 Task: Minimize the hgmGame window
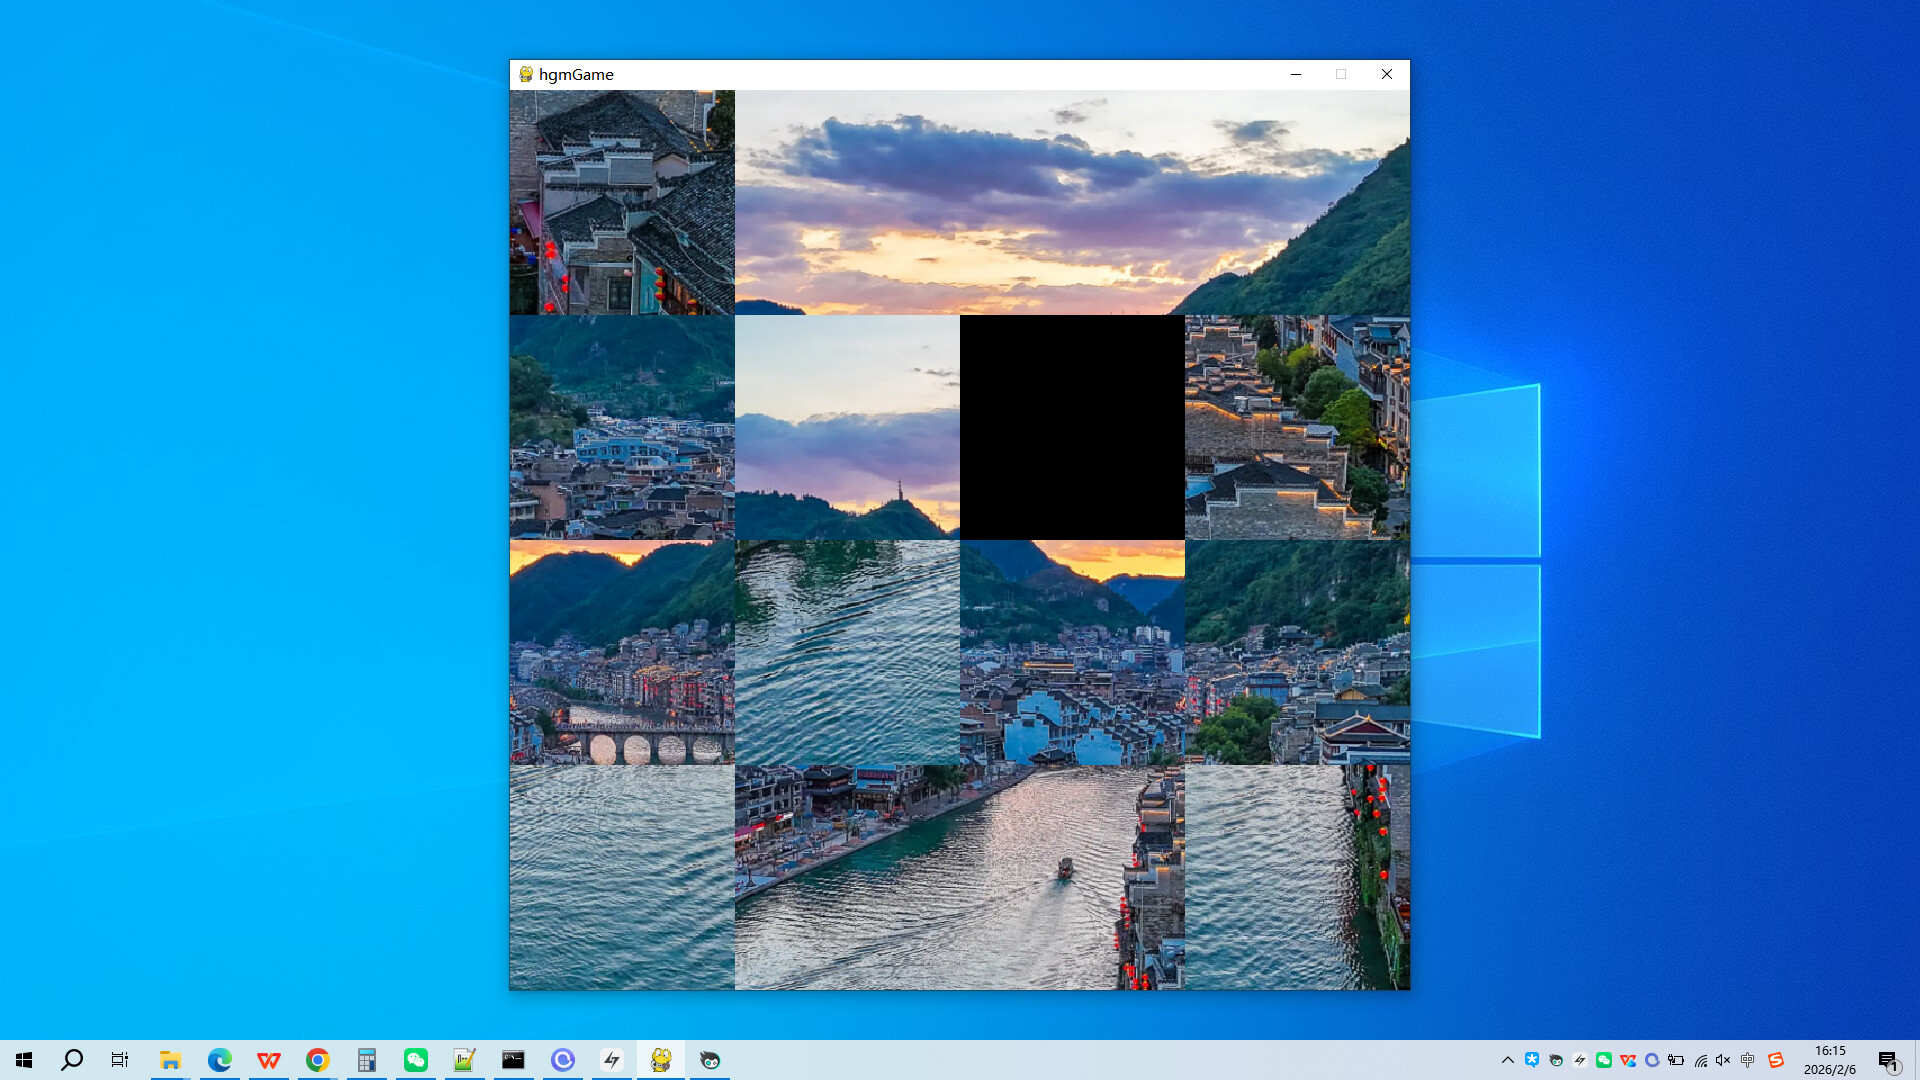tap(1296, 74)
